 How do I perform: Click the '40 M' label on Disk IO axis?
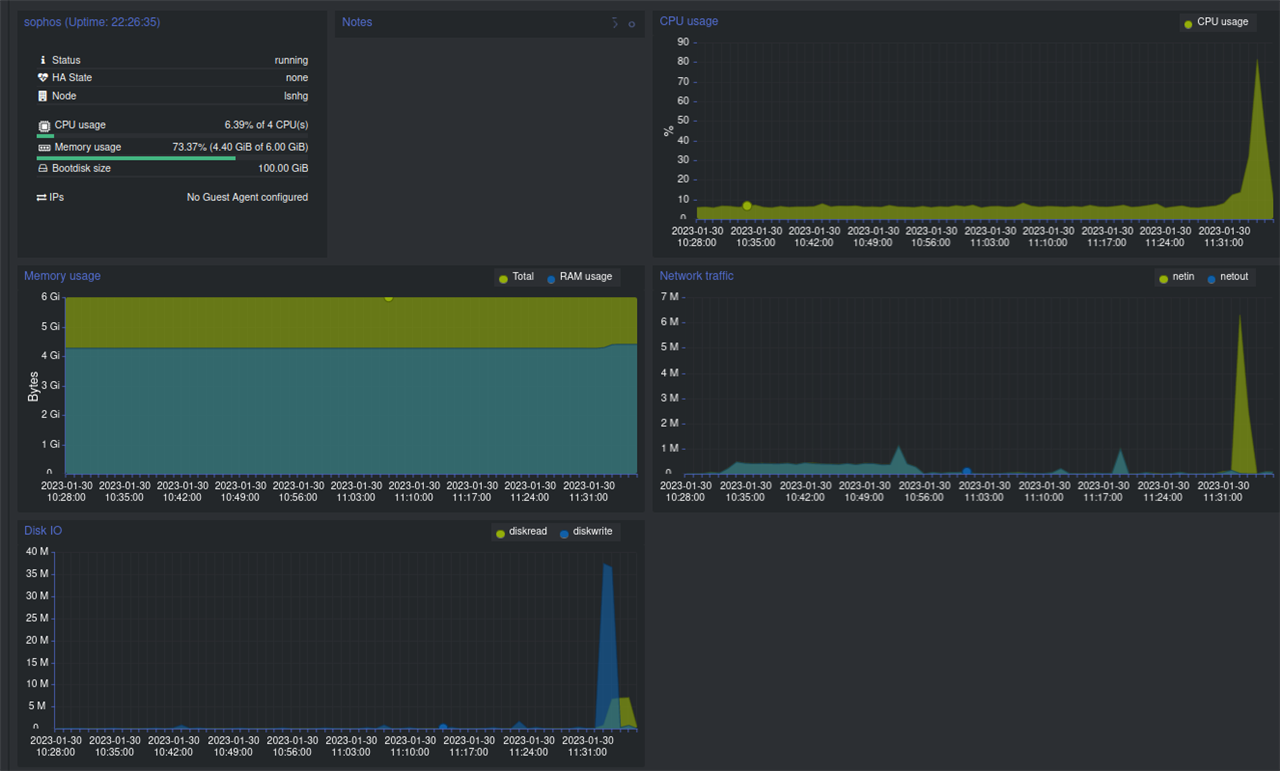[38, 552]
